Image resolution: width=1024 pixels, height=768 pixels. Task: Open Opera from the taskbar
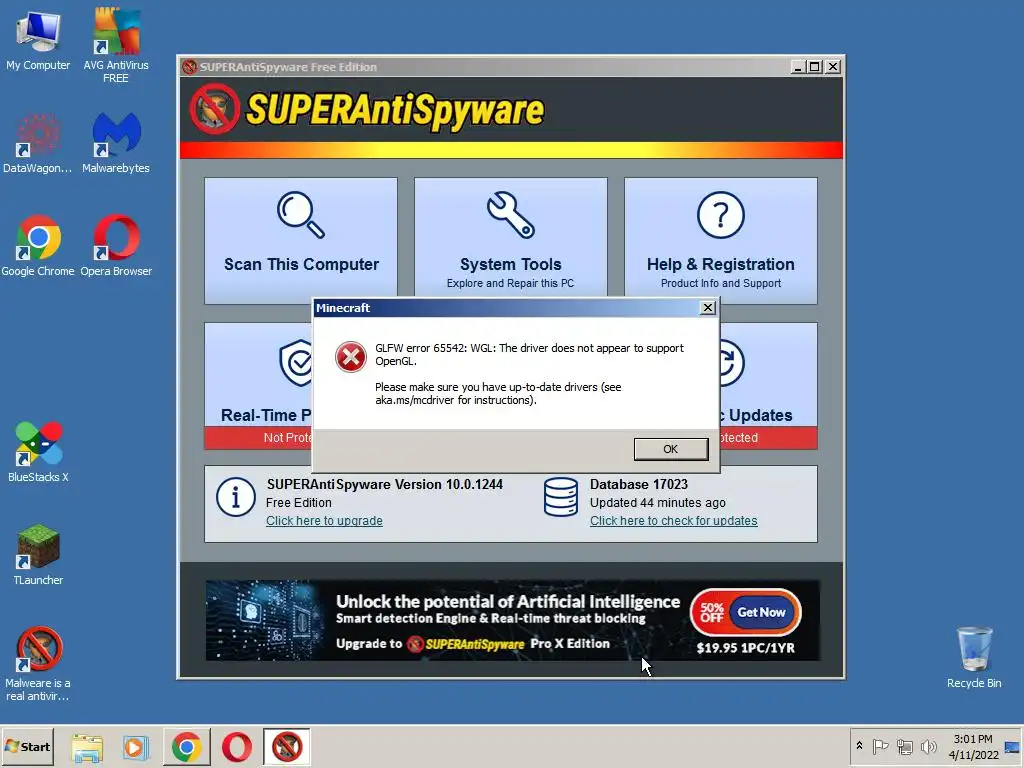pos(236,747)
